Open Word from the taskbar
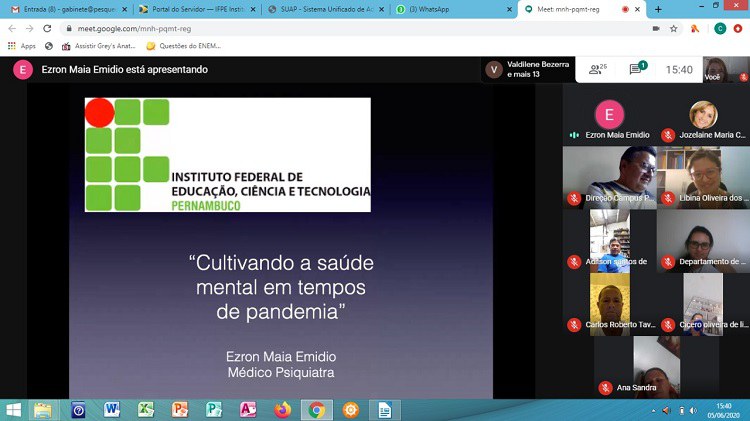The width and height of the screenshot is (750, 421). 111,409
